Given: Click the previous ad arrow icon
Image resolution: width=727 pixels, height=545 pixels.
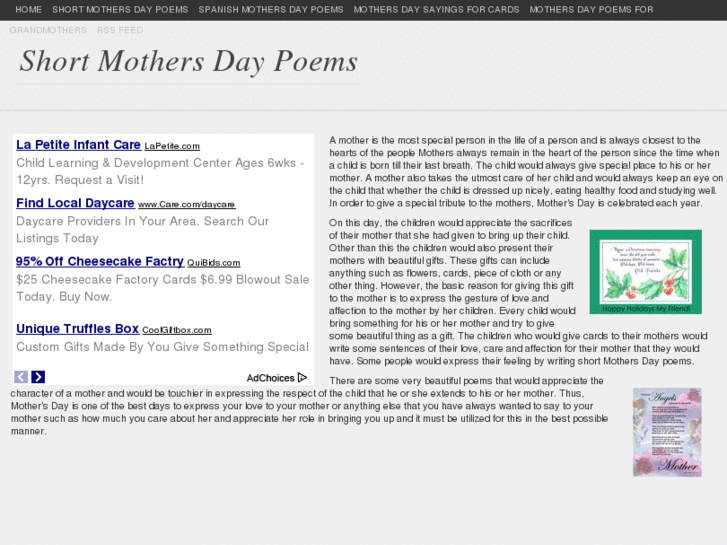Looking at the screenshot, I should click(x=21, y=377).
